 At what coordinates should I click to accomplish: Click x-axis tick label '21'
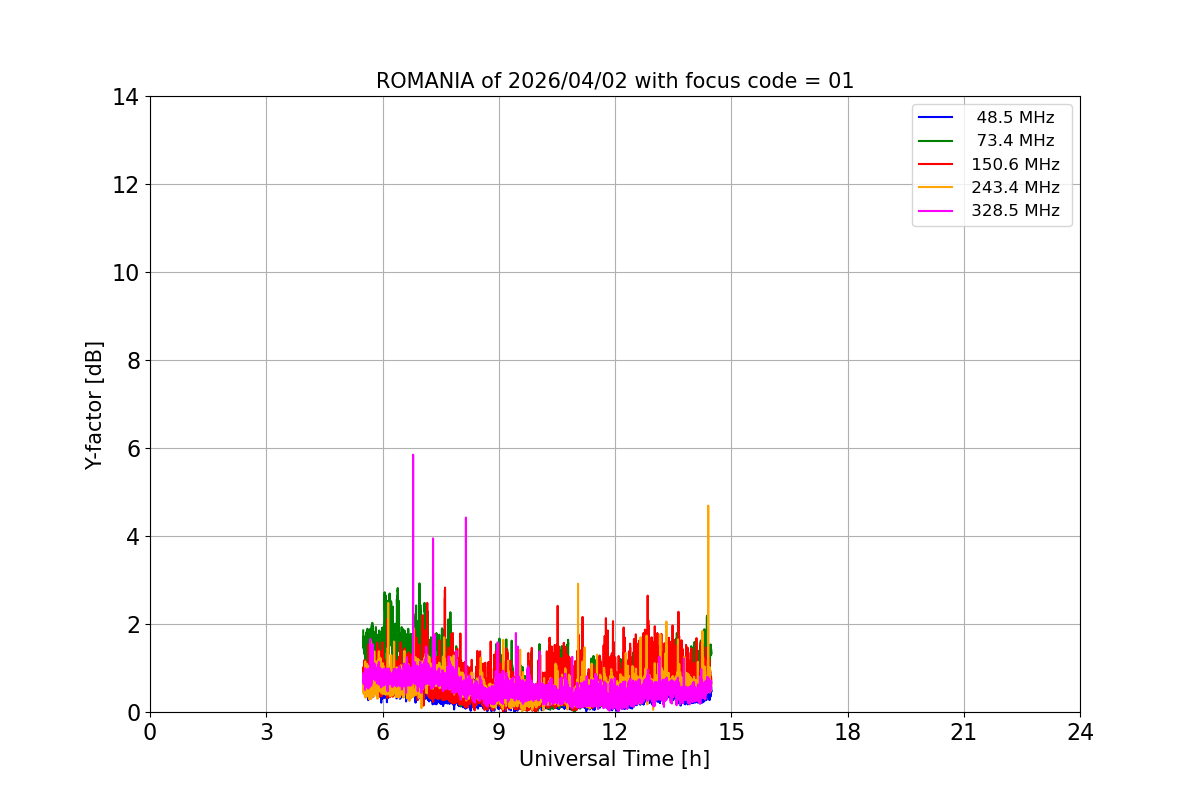964,732
